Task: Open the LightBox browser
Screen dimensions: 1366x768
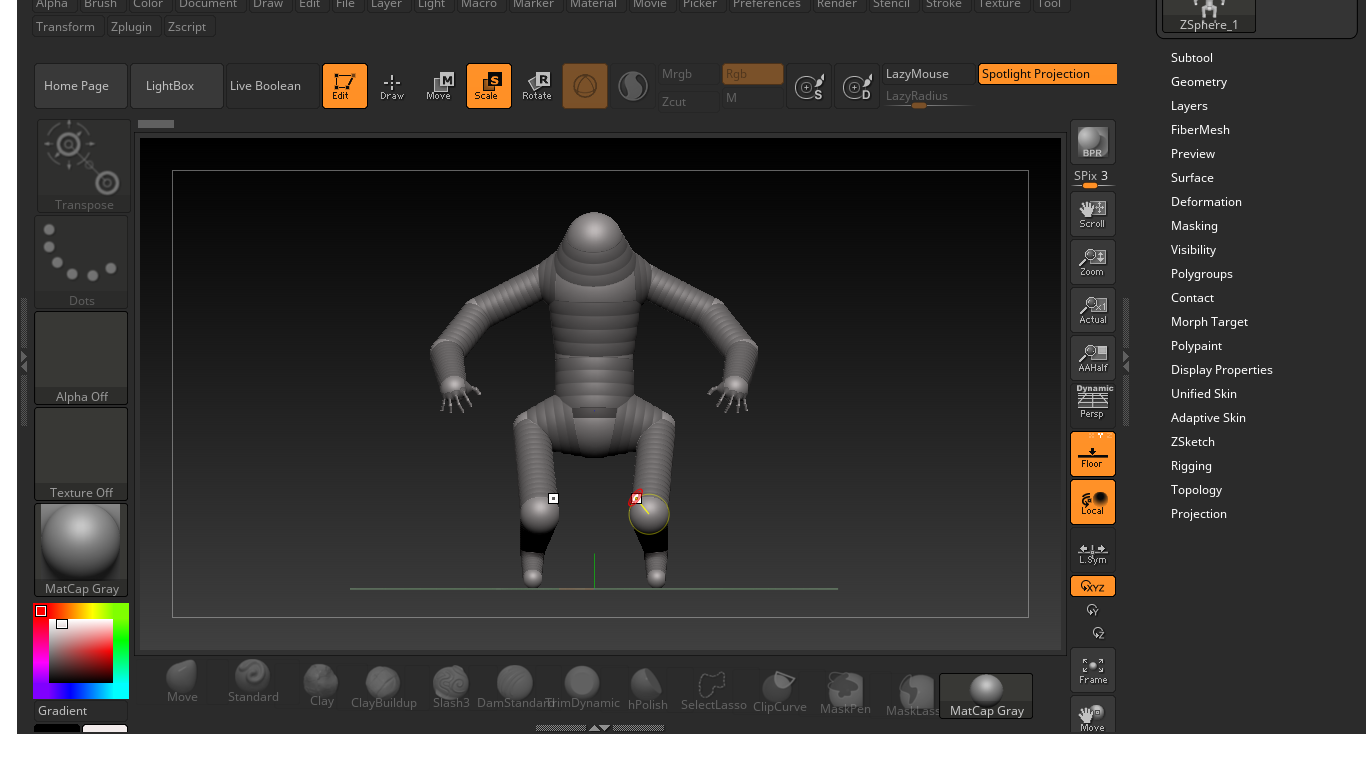Action: [x=170, y=86]
